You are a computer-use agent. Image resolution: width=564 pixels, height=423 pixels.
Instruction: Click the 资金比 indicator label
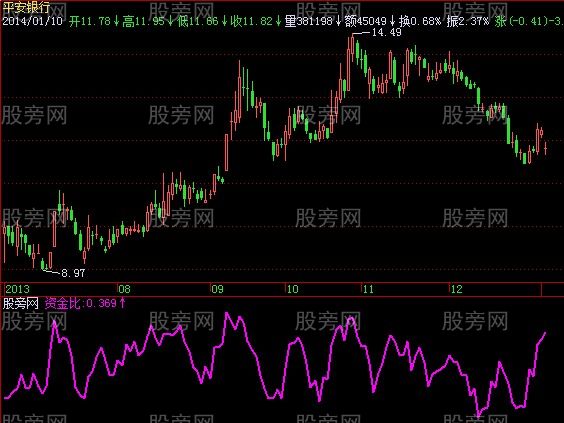click(62, 303)
